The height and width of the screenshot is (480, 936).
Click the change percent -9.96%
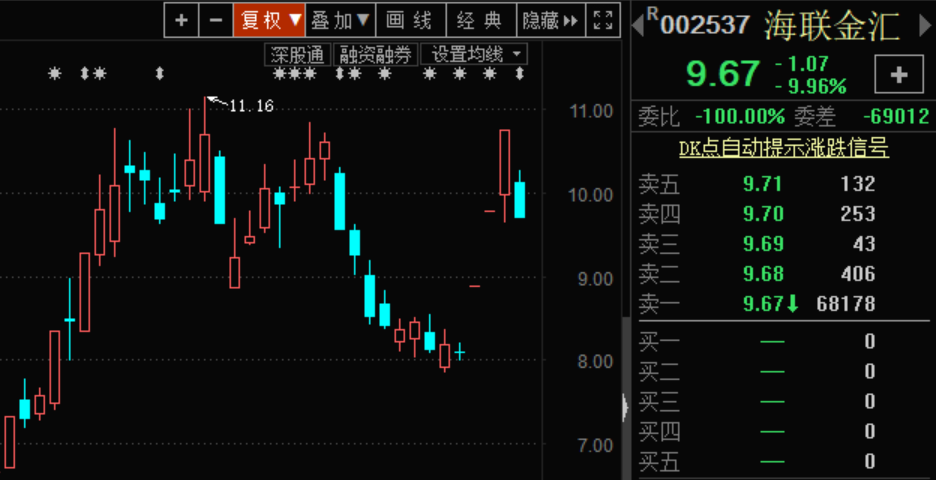coord(811,87)
